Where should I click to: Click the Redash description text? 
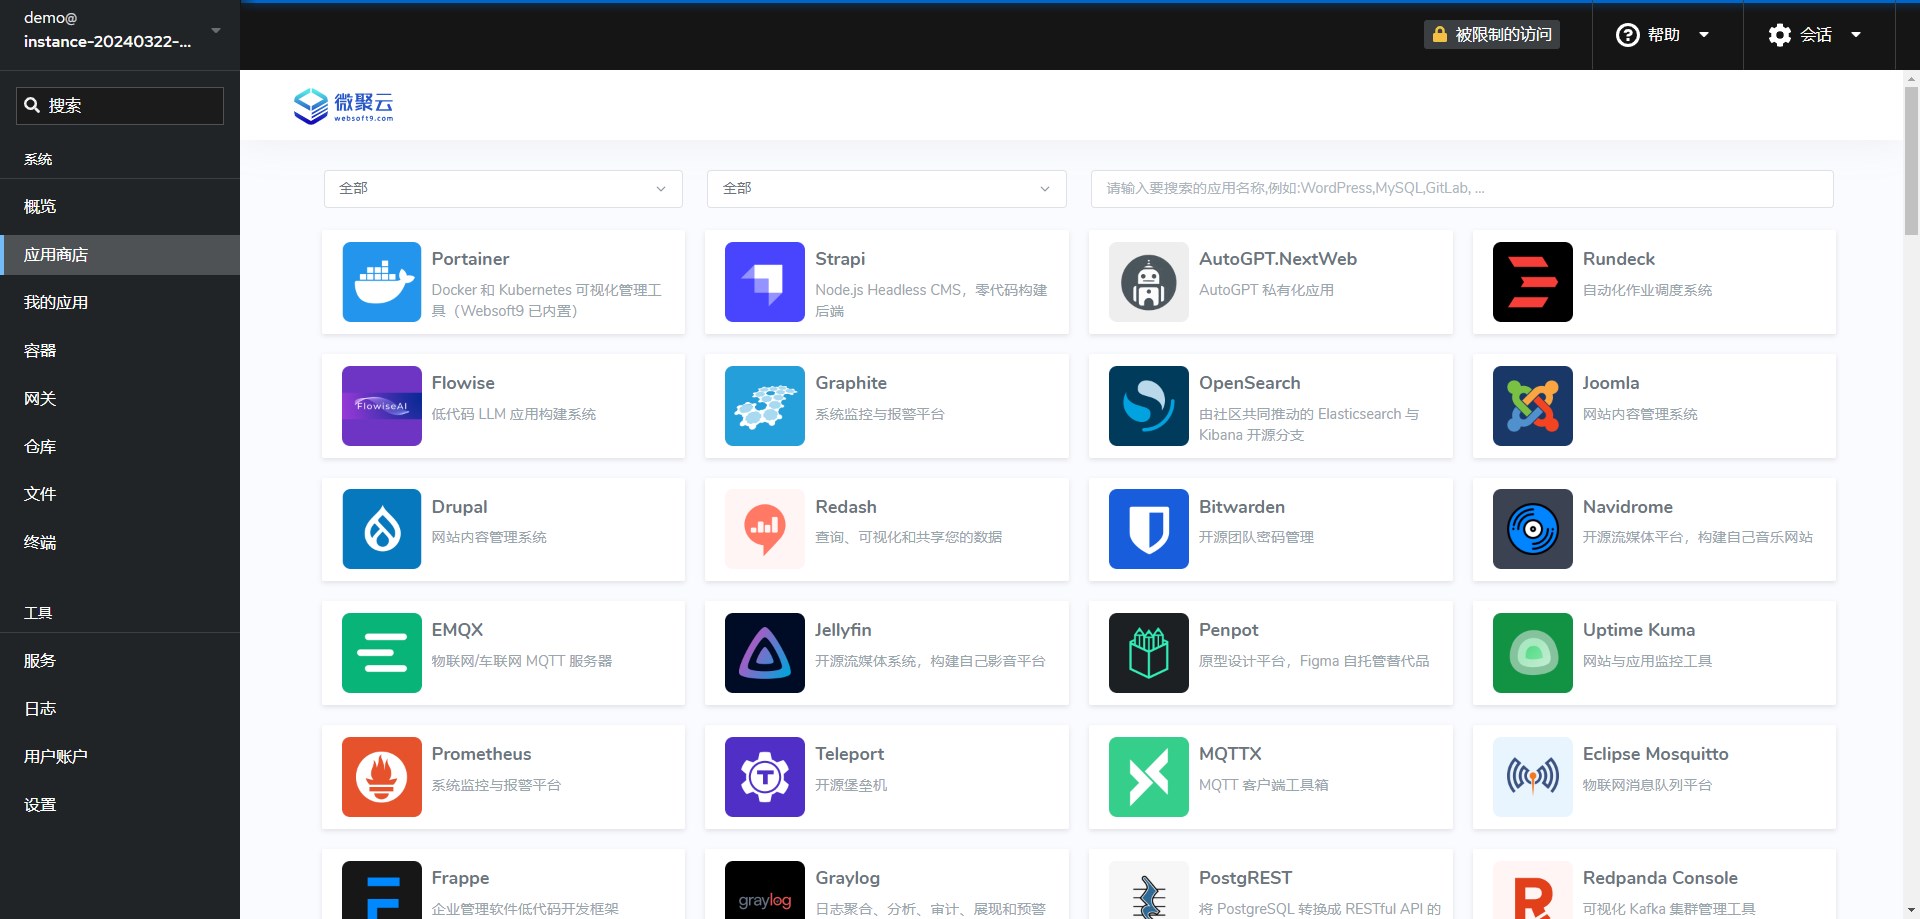[x=909, y=537]
